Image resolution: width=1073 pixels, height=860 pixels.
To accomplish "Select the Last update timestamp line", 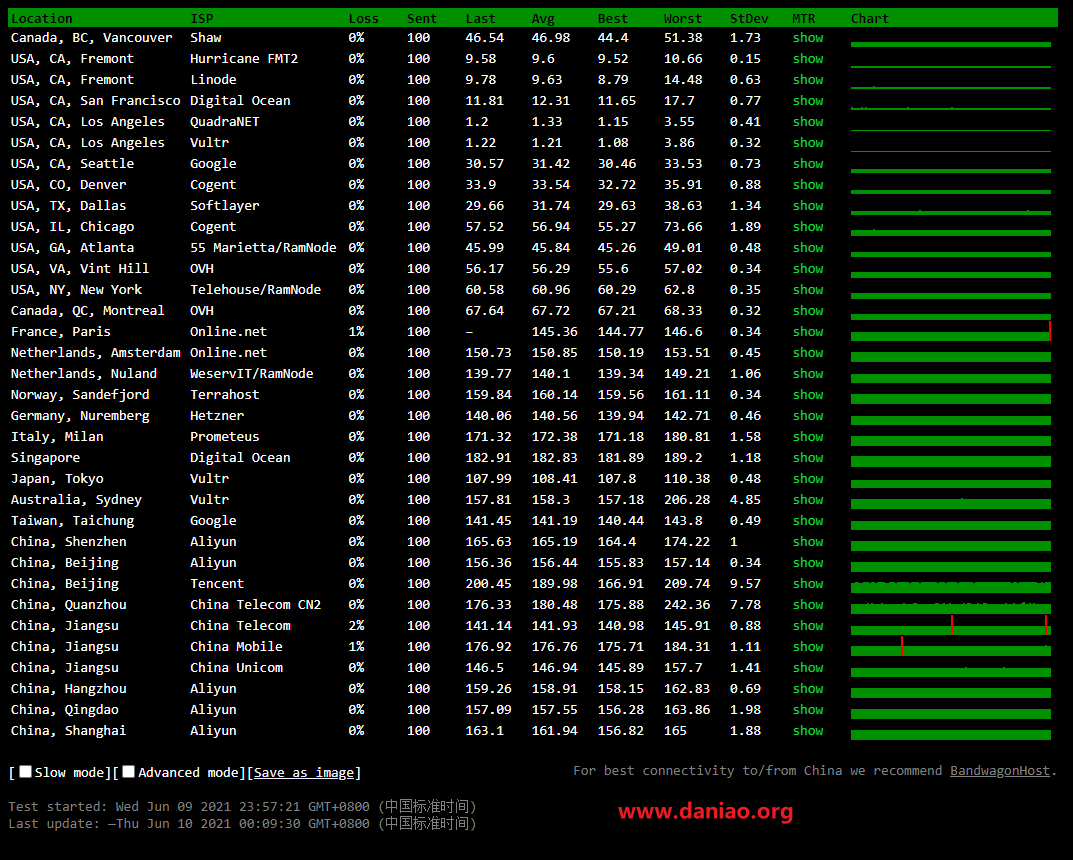I will 242,824.
